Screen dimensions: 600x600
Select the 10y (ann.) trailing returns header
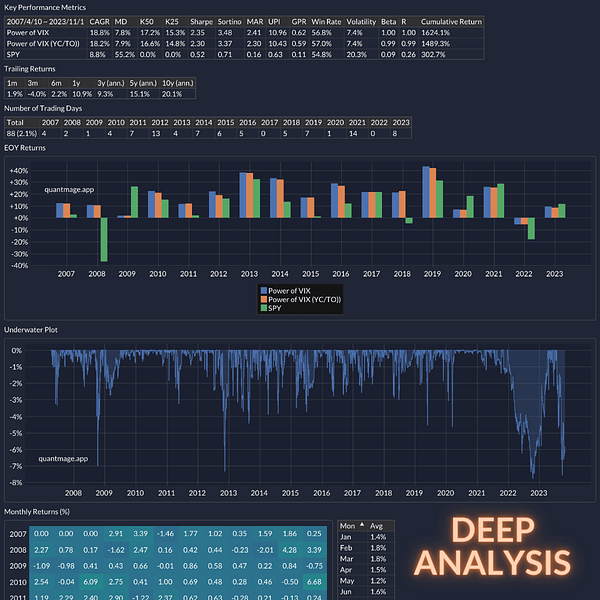178,83
